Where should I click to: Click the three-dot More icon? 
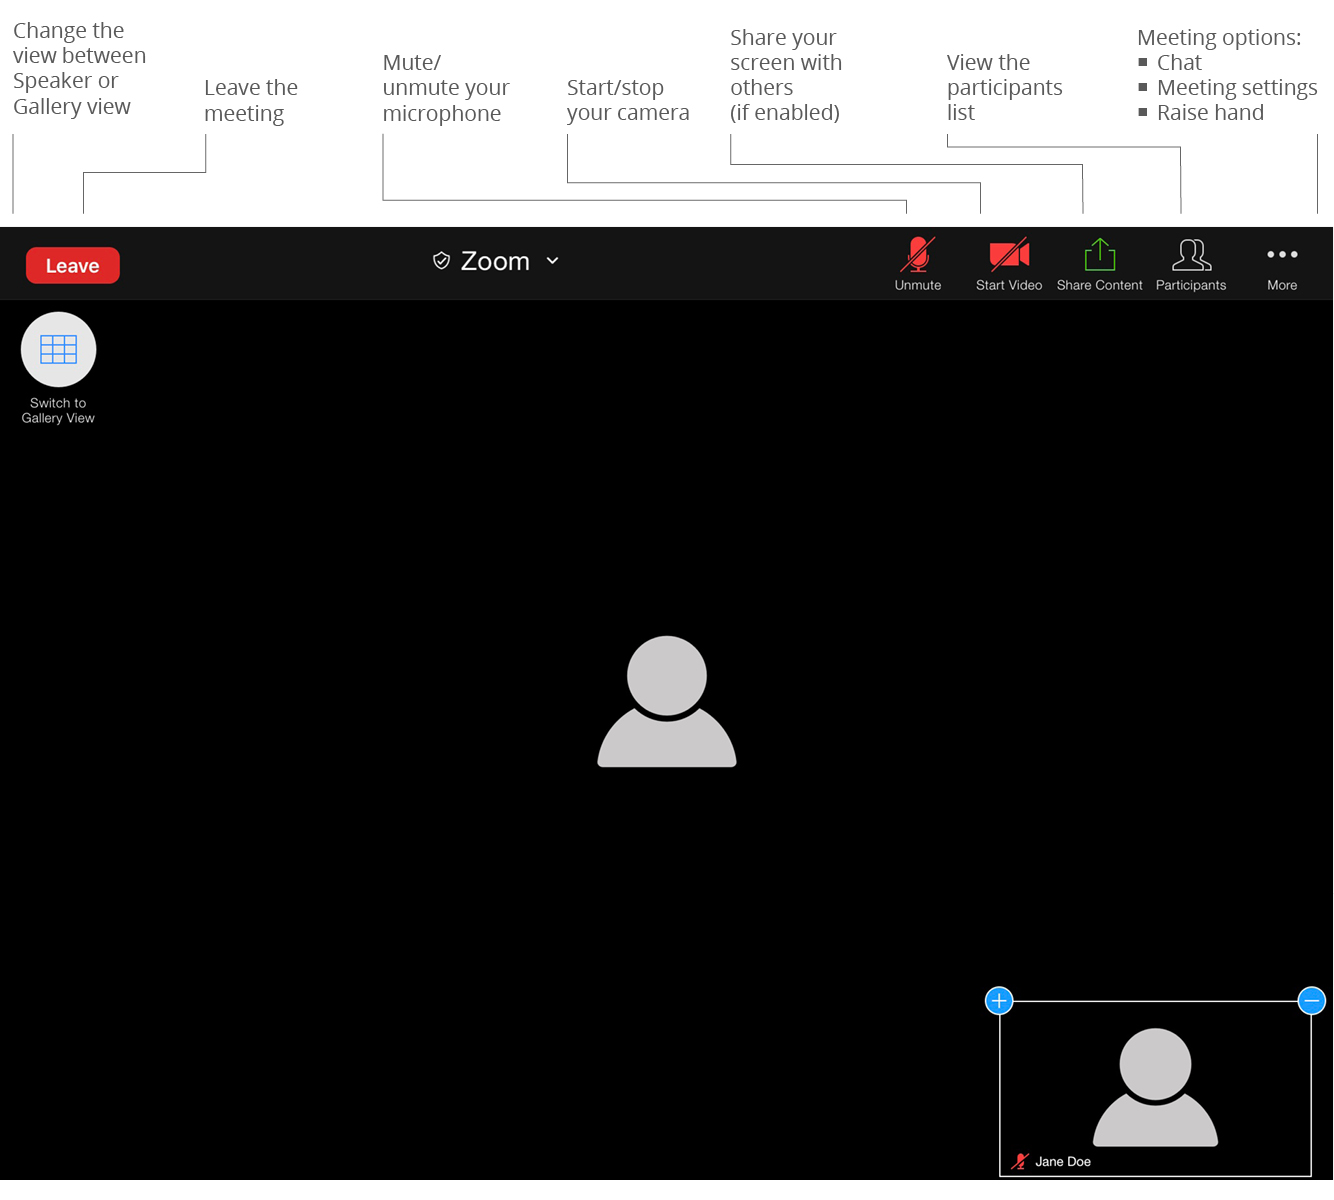tap(1282, 255)
